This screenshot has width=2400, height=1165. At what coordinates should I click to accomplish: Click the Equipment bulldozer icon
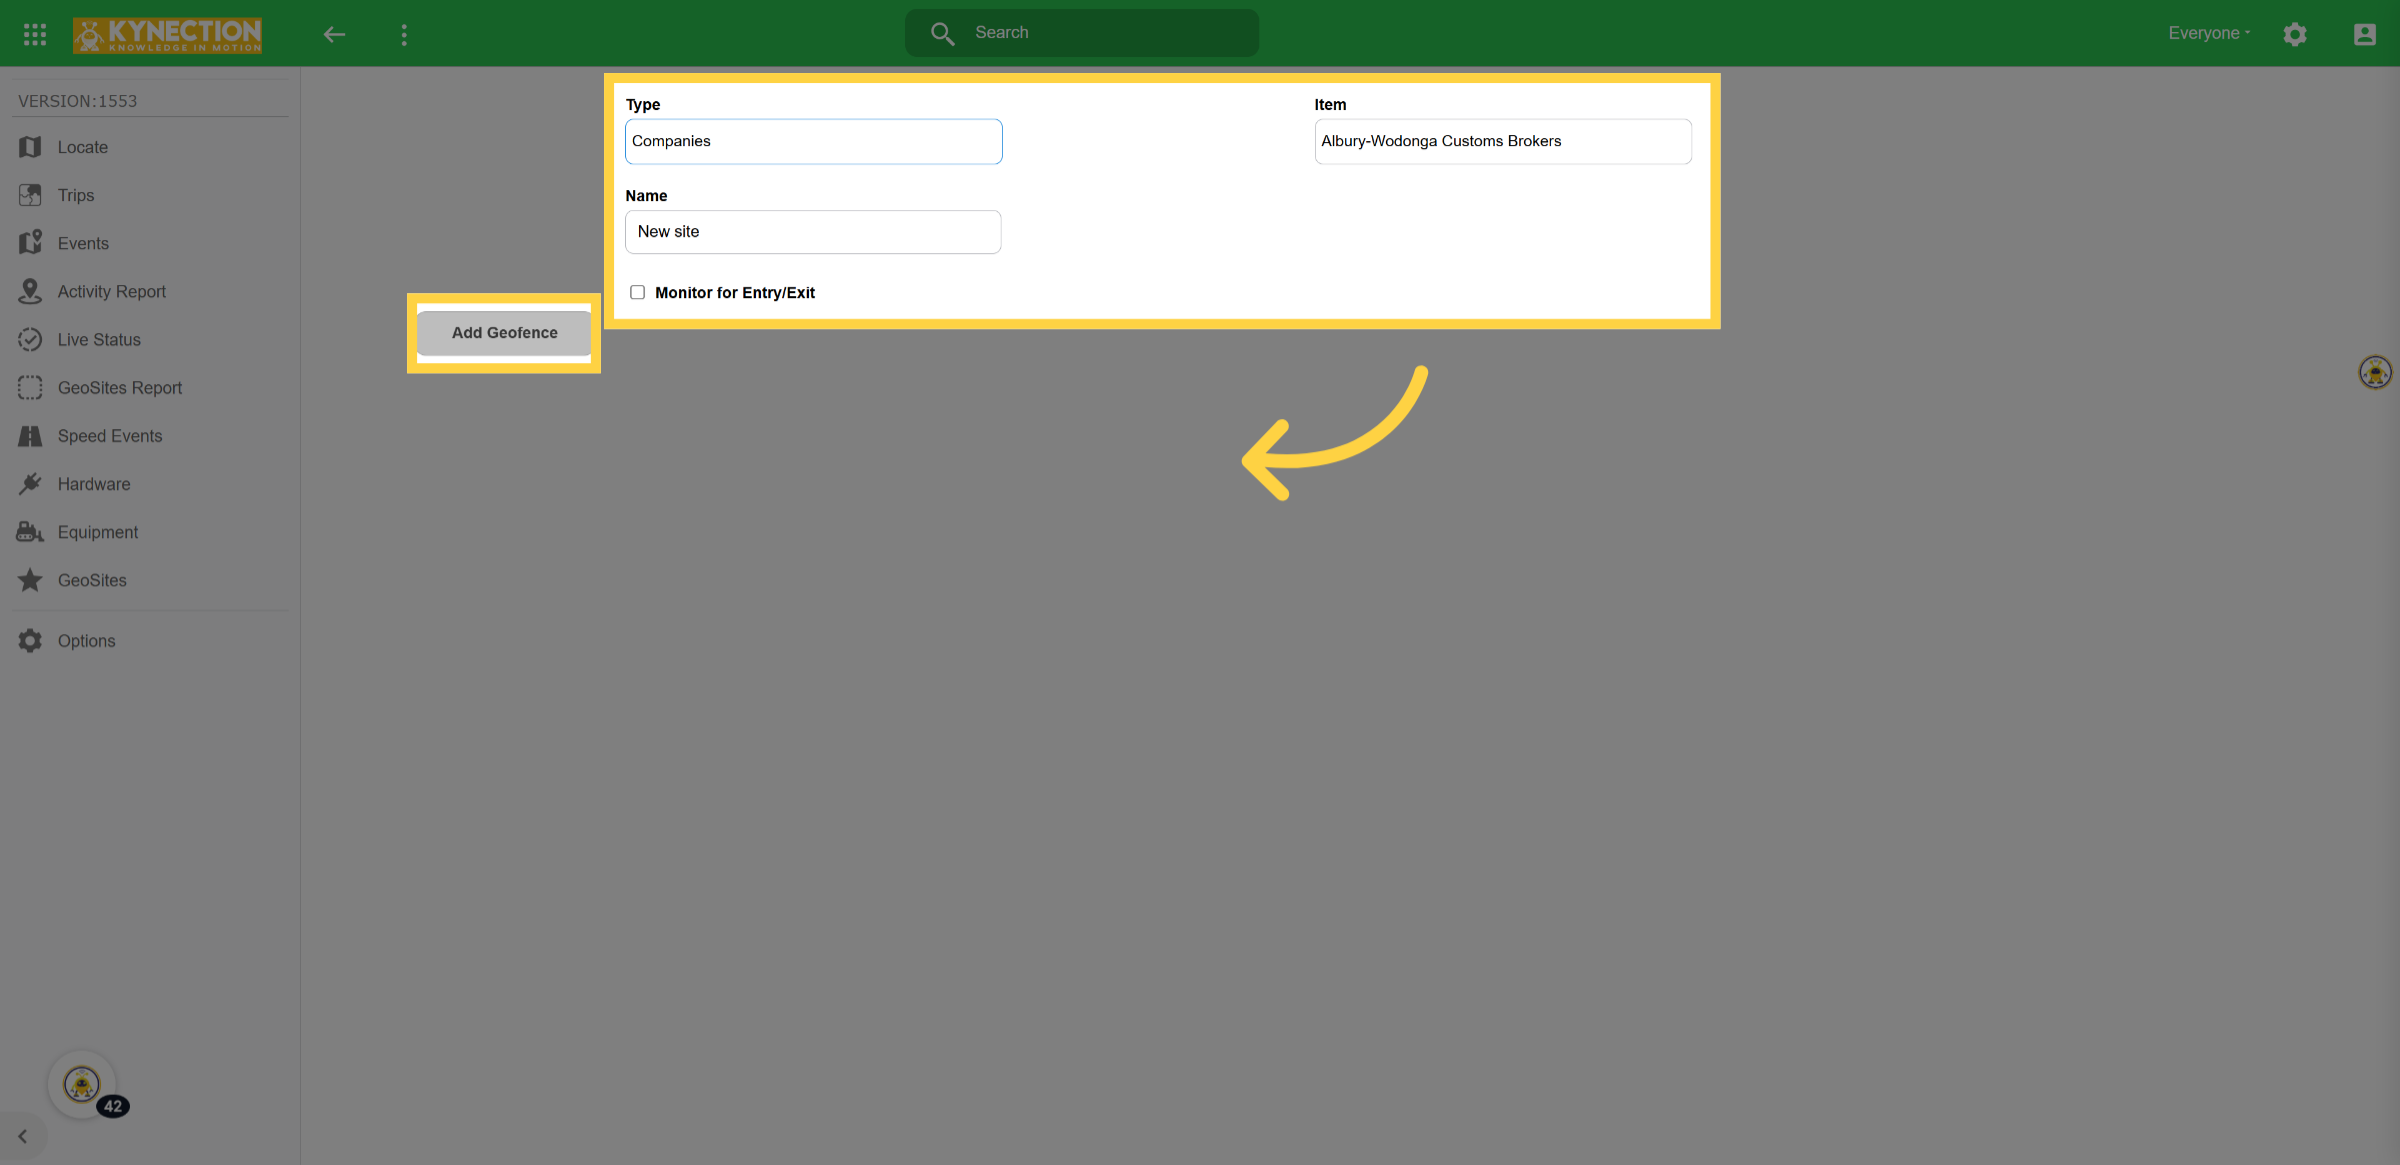coord(30,532)
